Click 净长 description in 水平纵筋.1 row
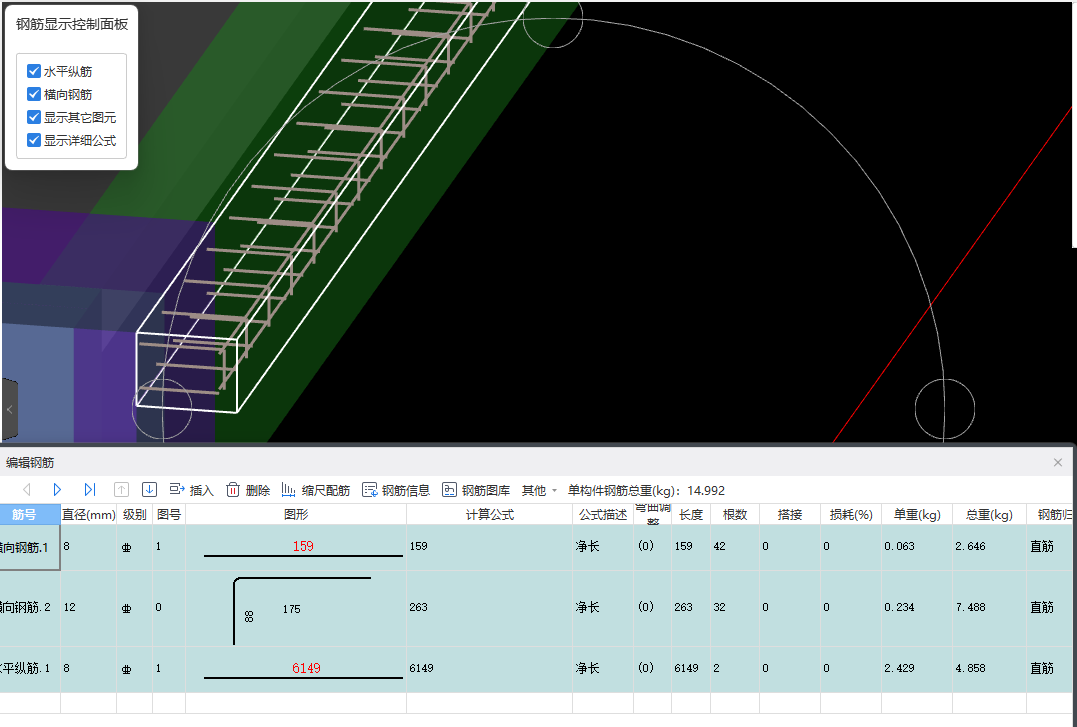This screenshot has width=1077, height=727. (603, 668)
